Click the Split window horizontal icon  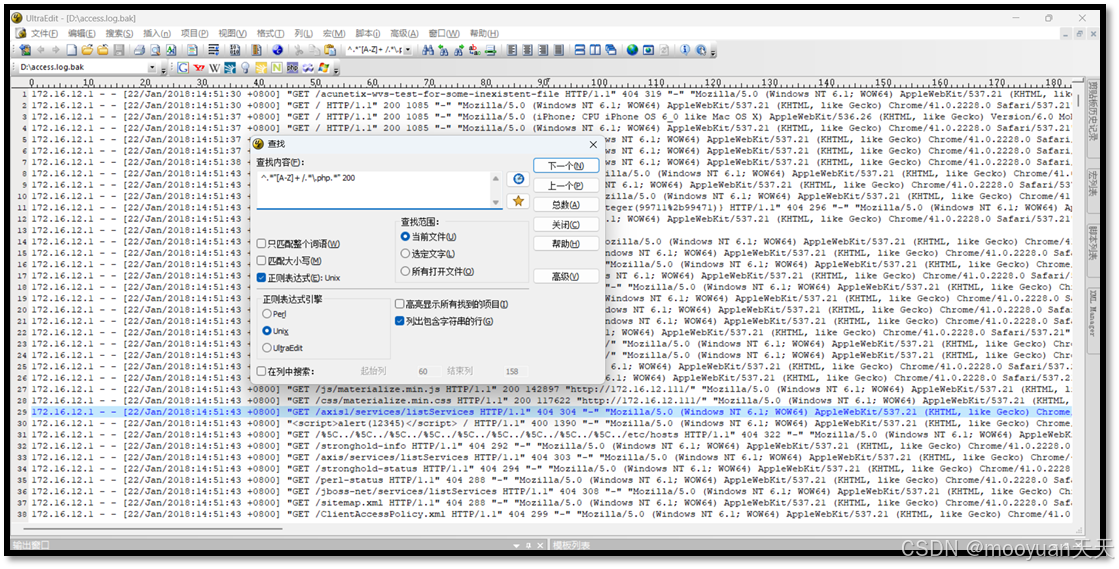pyautogui.click(x=579, y=50)
